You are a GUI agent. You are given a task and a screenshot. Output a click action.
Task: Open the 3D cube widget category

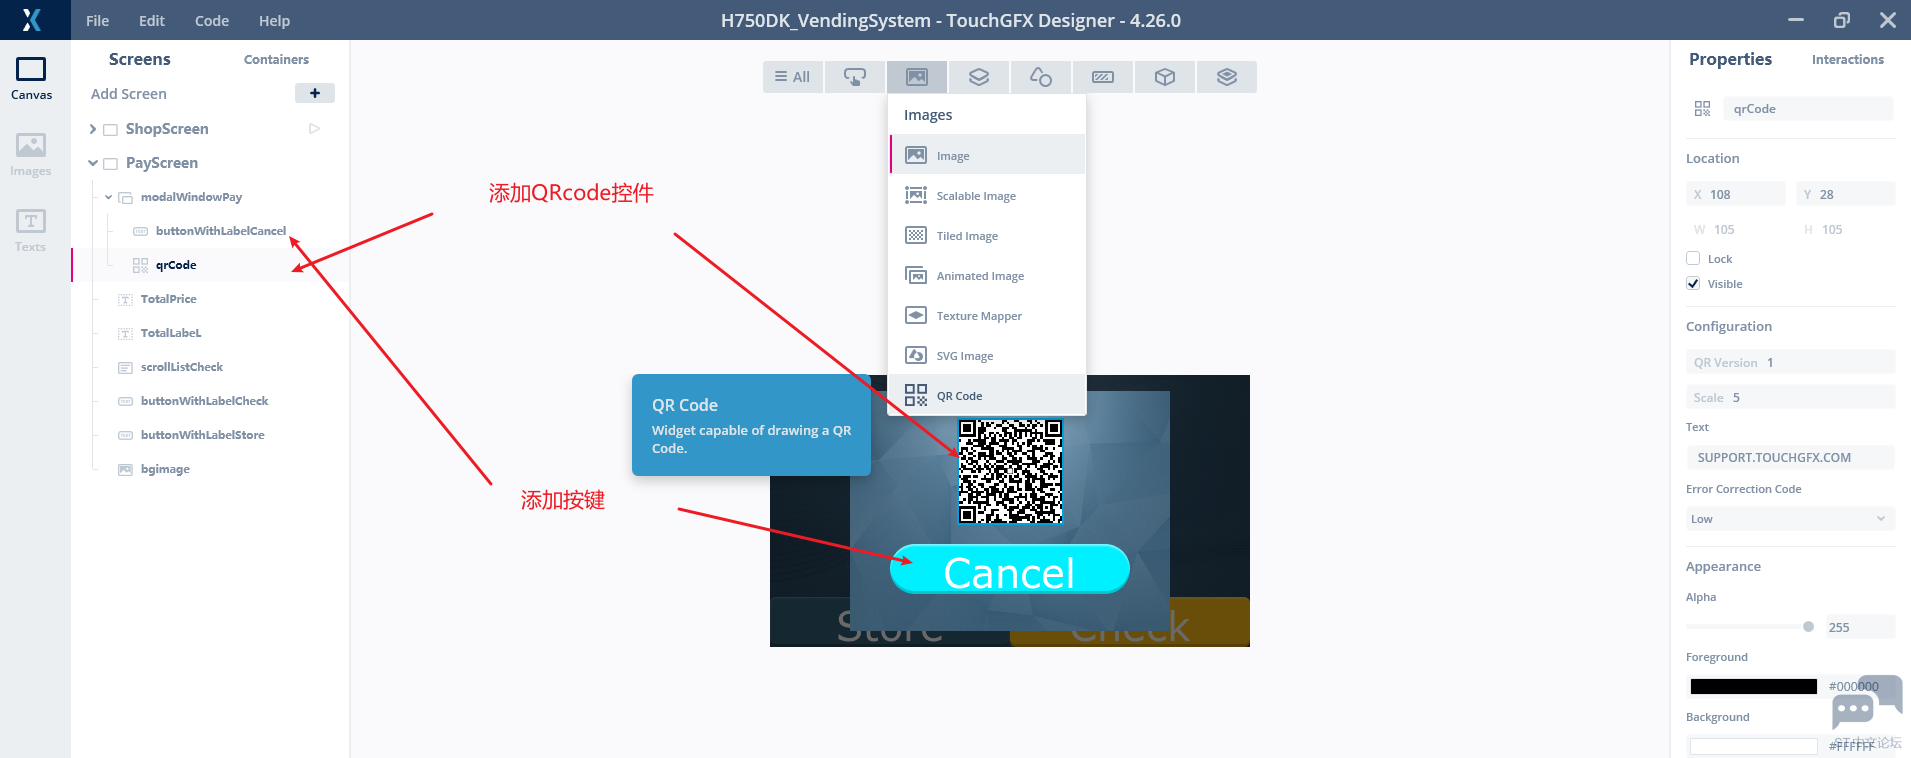click(x=1165, y=77)
